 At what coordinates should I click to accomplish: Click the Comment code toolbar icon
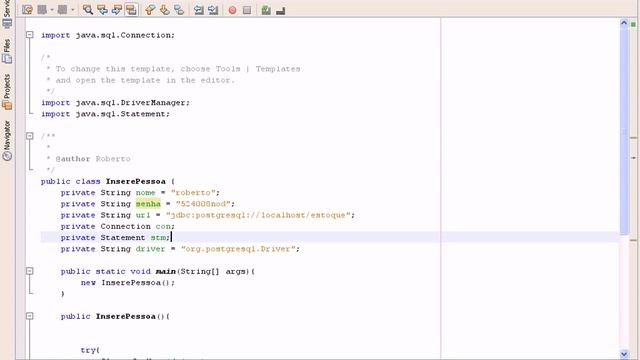(x=266, y=10)
